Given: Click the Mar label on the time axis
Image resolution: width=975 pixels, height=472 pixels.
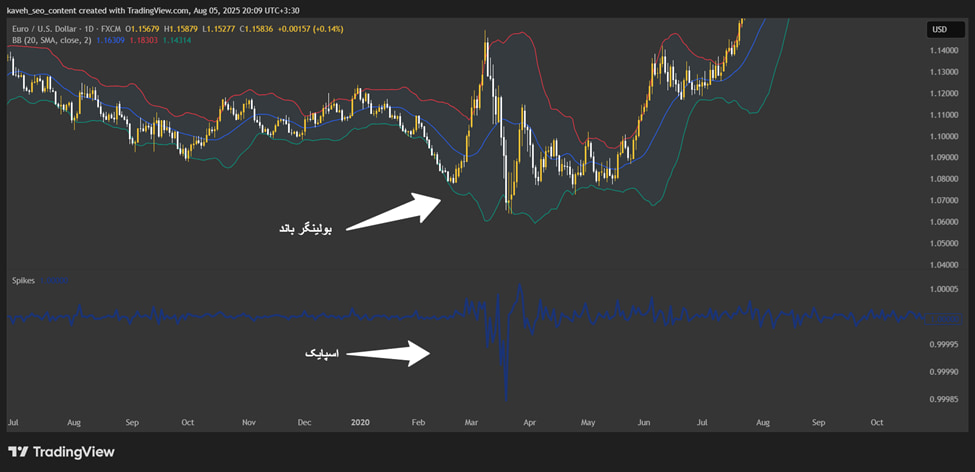Looking at the screenshot, I should pos(472,422).
